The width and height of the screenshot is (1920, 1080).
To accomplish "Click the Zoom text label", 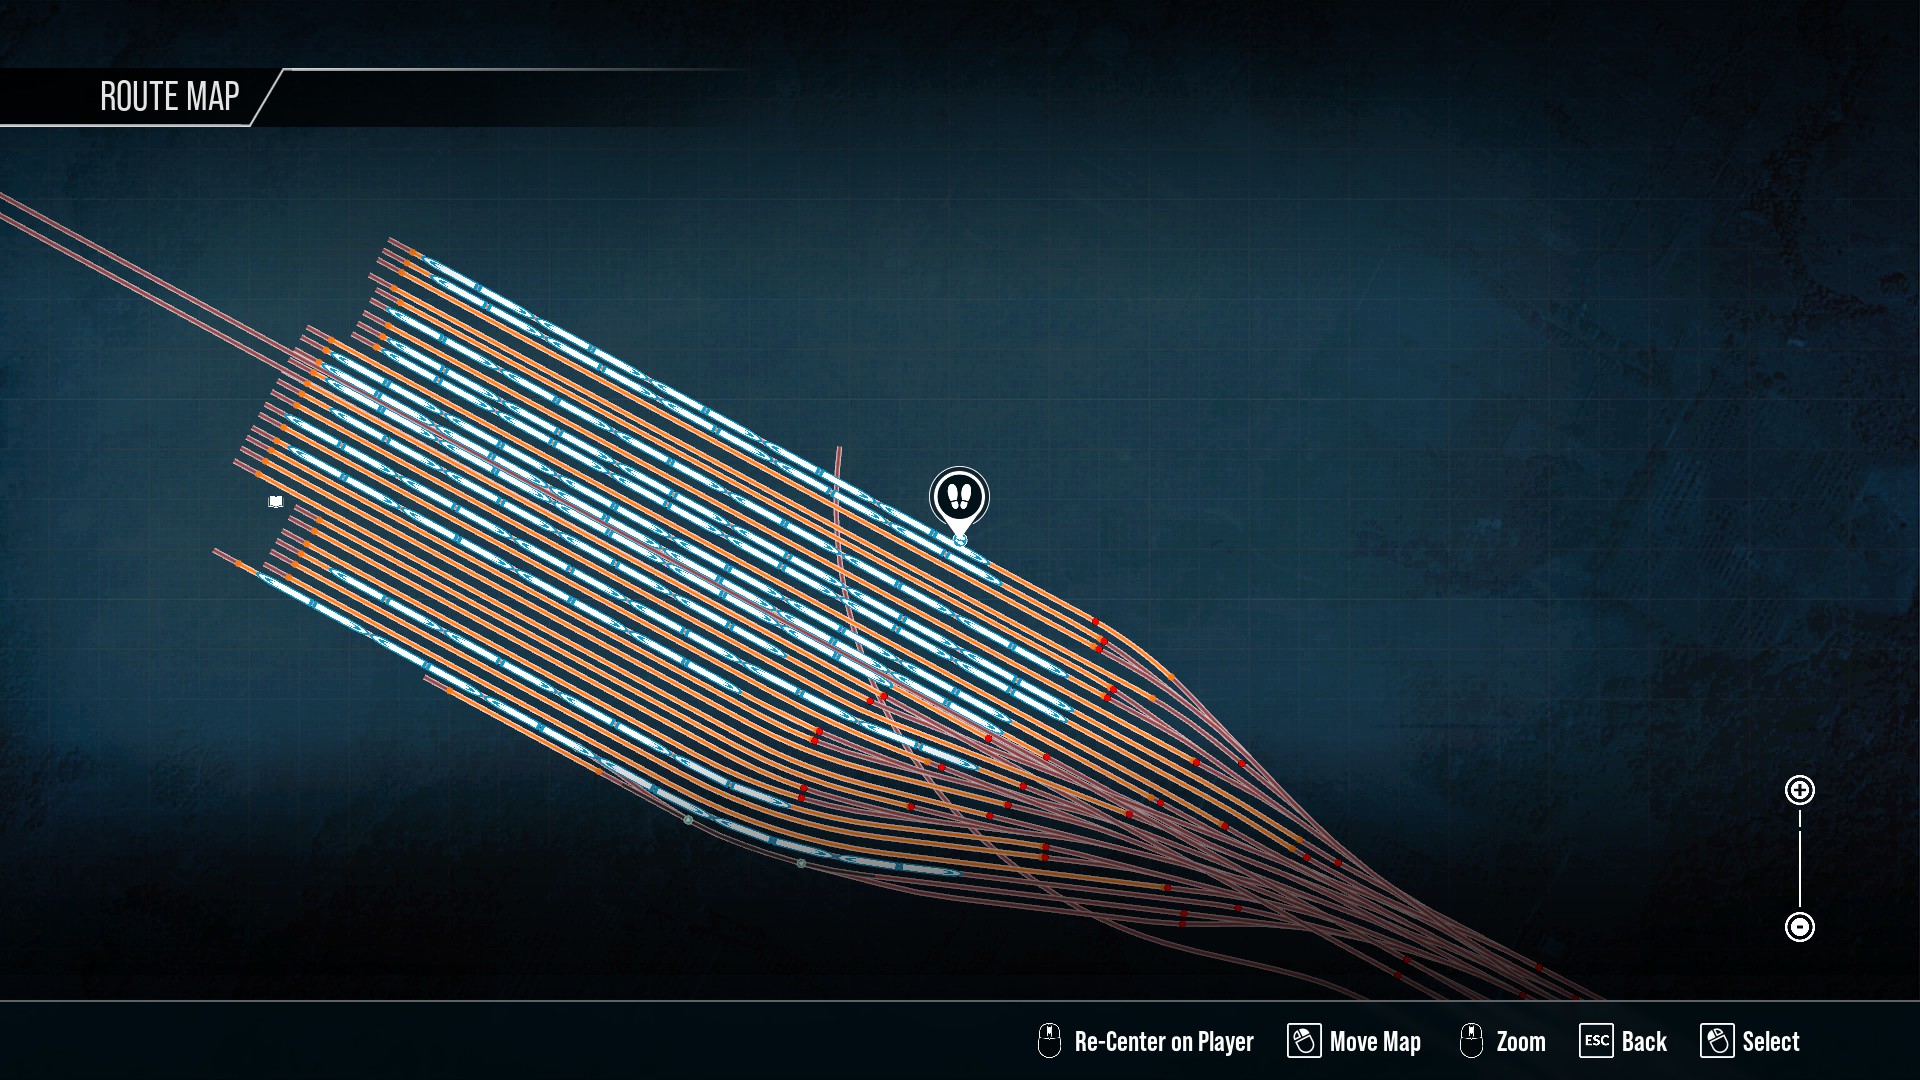I will [1521, 1042].
